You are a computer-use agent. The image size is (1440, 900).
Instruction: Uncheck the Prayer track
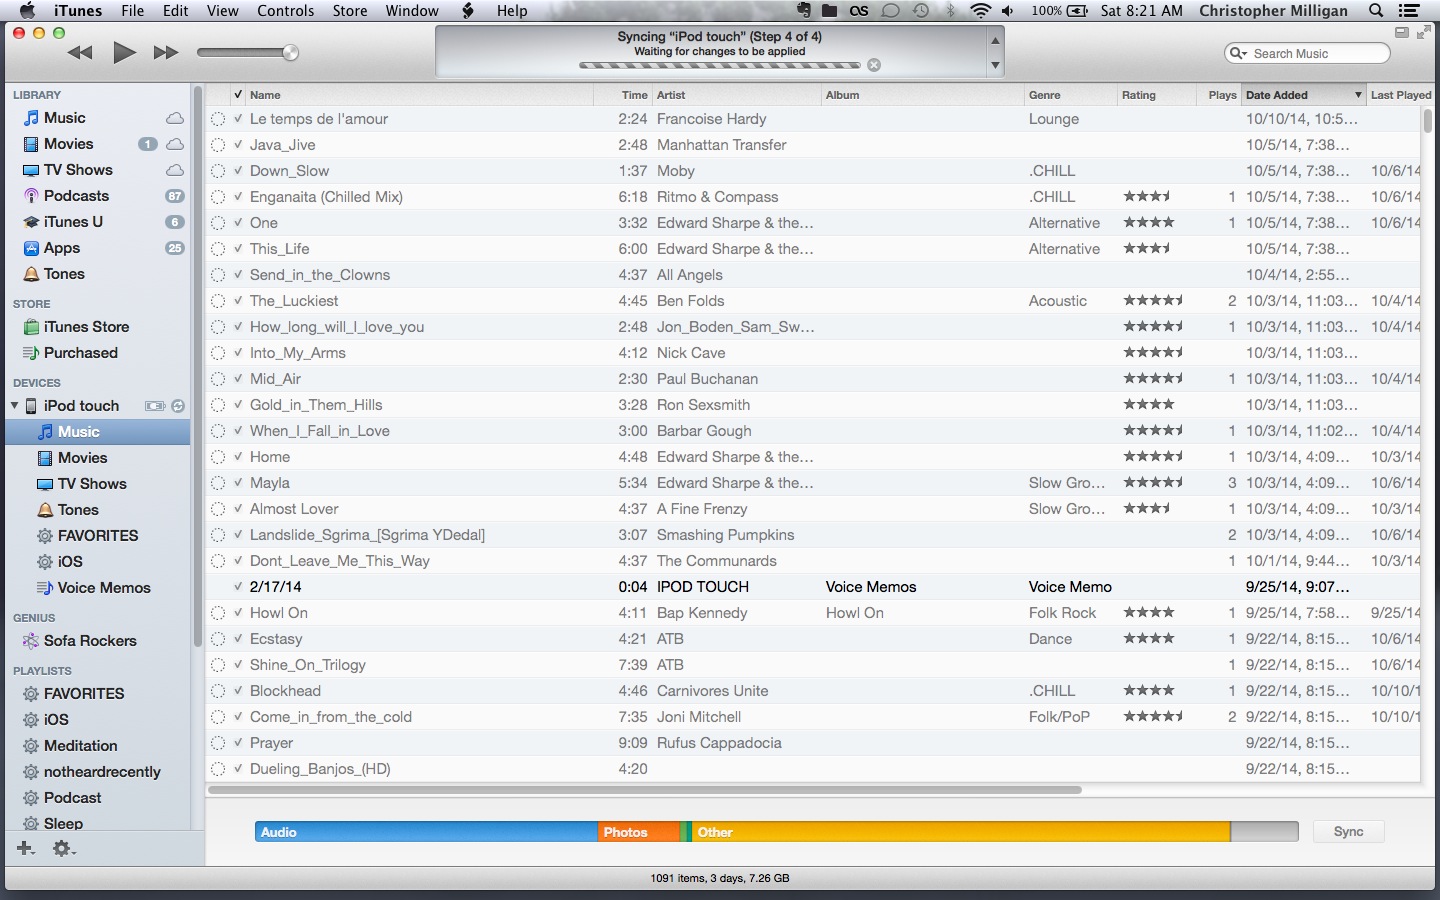(x=238, y=743)
